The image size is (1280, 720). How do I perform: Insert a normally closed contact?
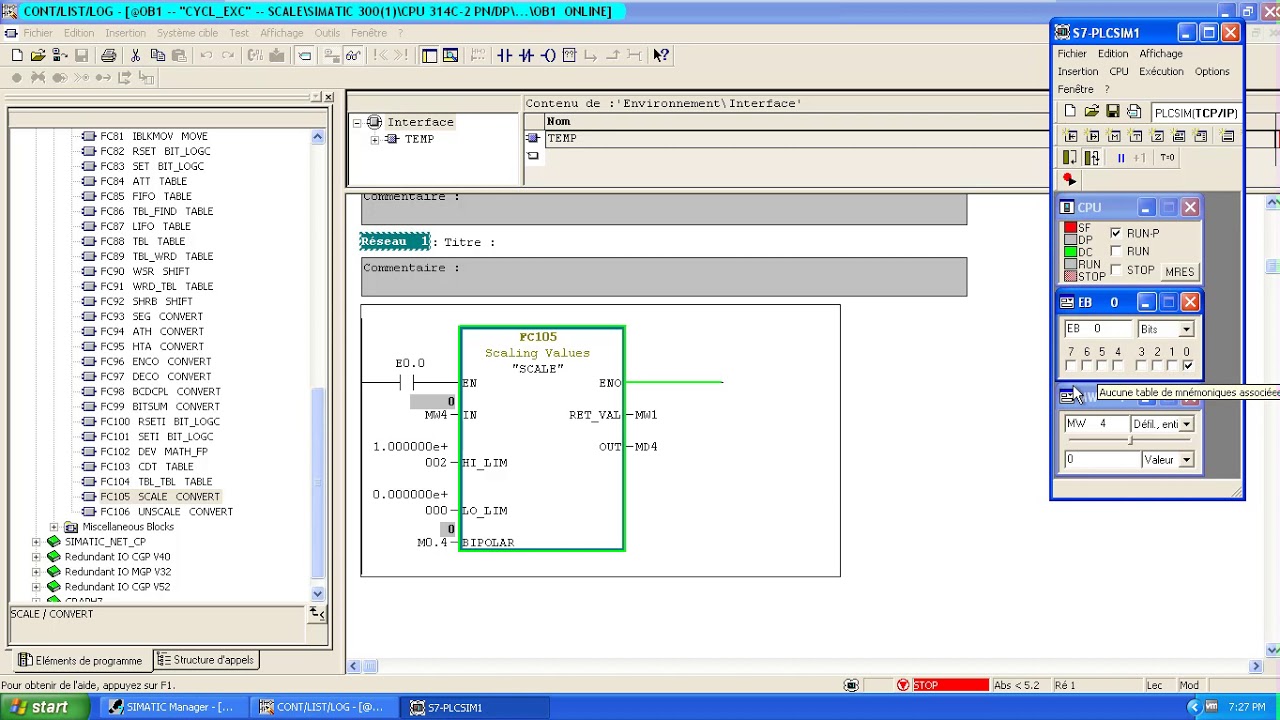(x=526, y=56)
